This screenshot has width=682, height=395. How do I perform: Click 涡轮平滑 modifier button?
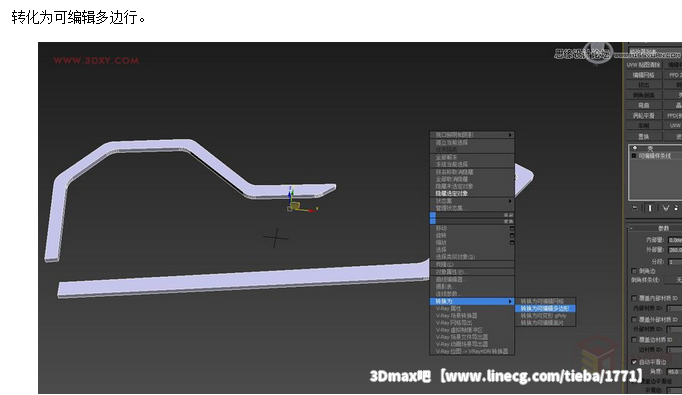[x=644, y=115]
